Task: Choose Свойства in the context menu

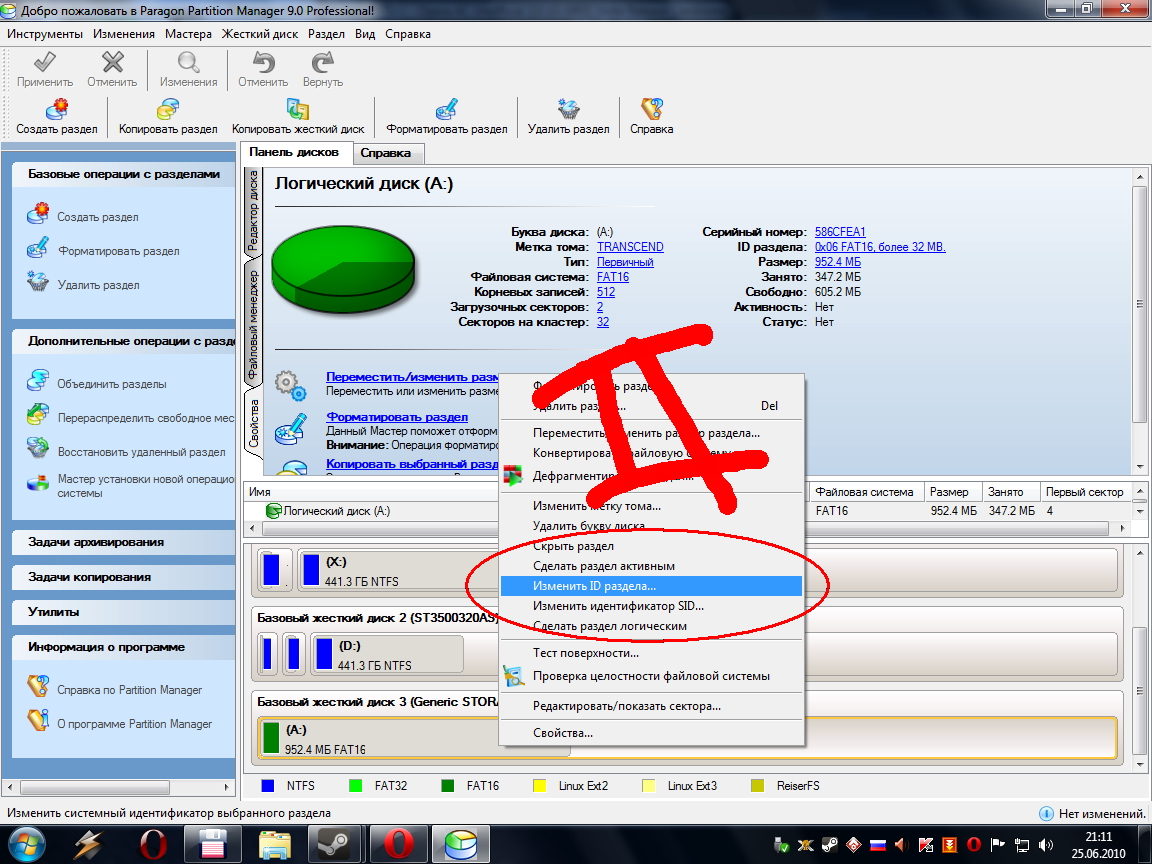Action: click(651, 732)
